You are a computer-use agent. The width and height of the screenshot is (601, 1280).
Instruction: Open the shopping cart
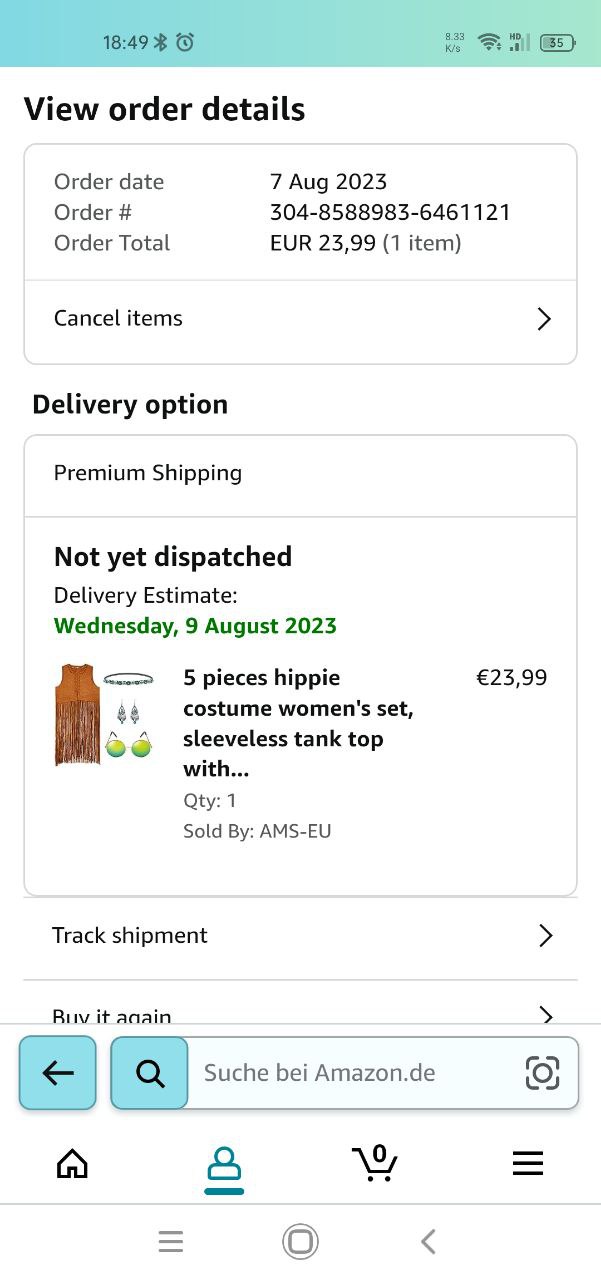pyautogui.click(x=375, y=1163)
